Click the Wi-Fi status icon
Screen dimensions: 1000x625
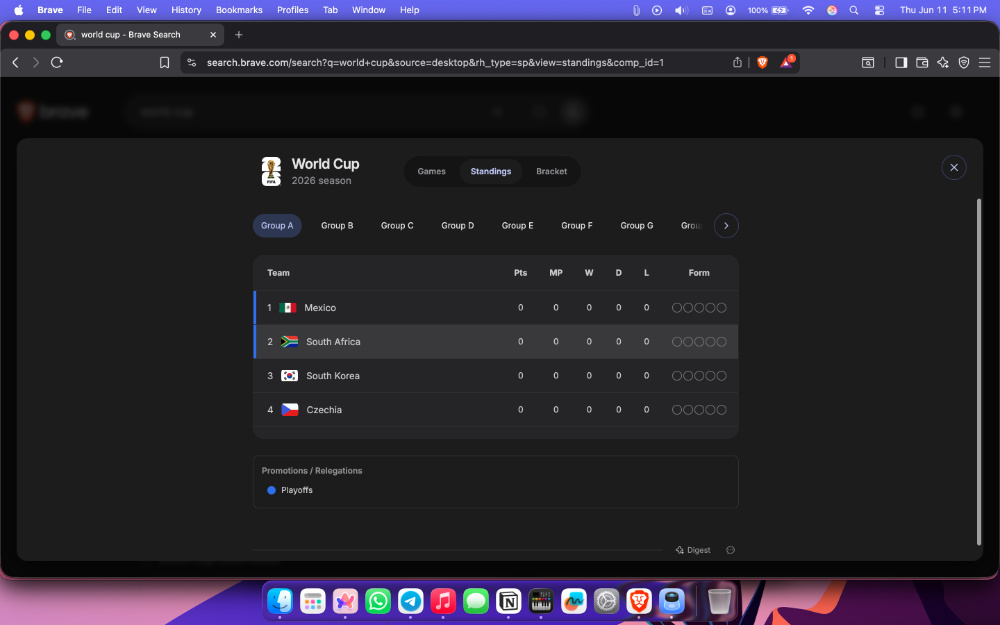(808, 10)
